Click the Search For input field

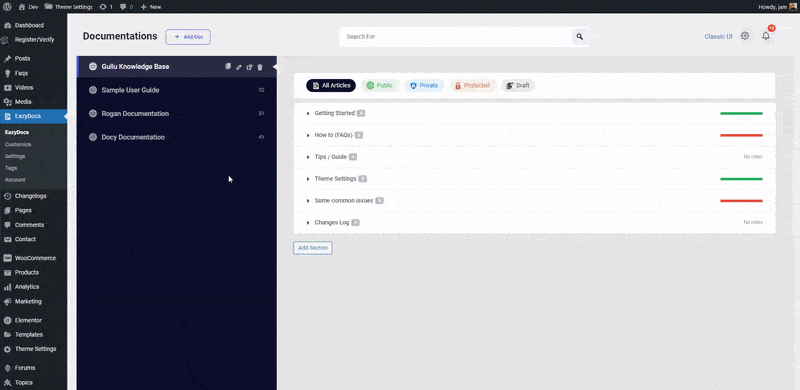456,37
